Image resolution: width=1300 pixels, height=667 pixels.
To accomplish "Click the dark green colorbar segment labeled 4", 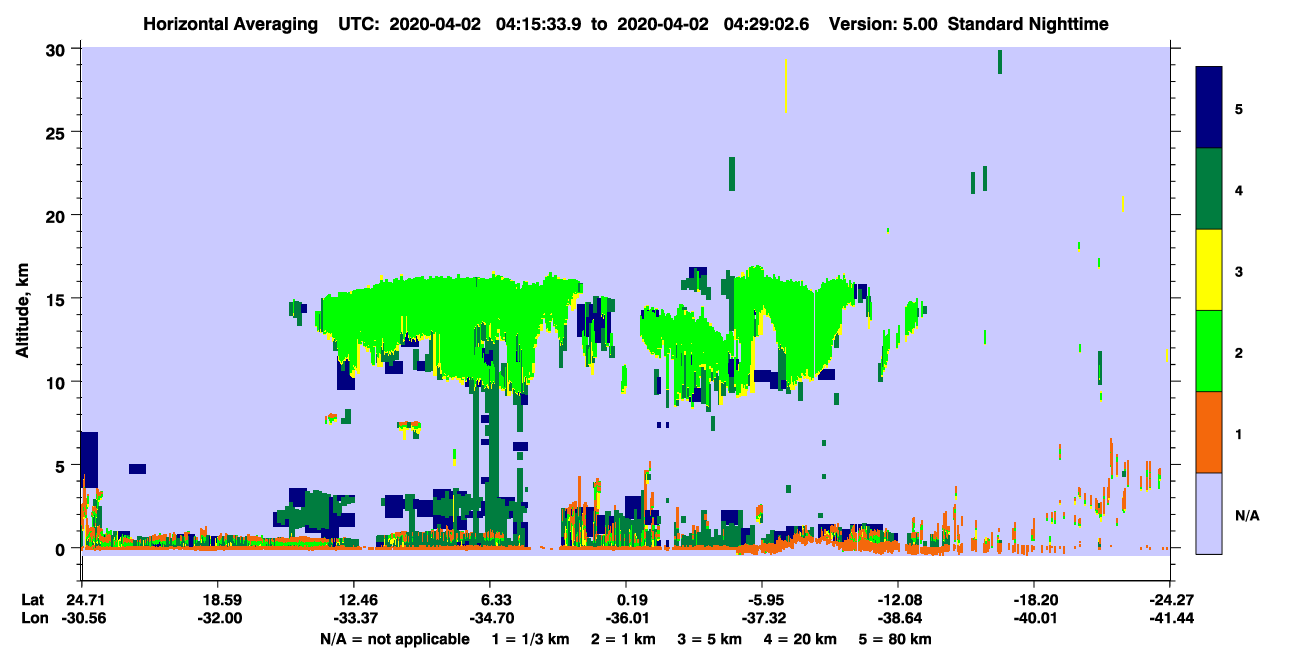I will pyautogui.click(x=1209, y=189).
